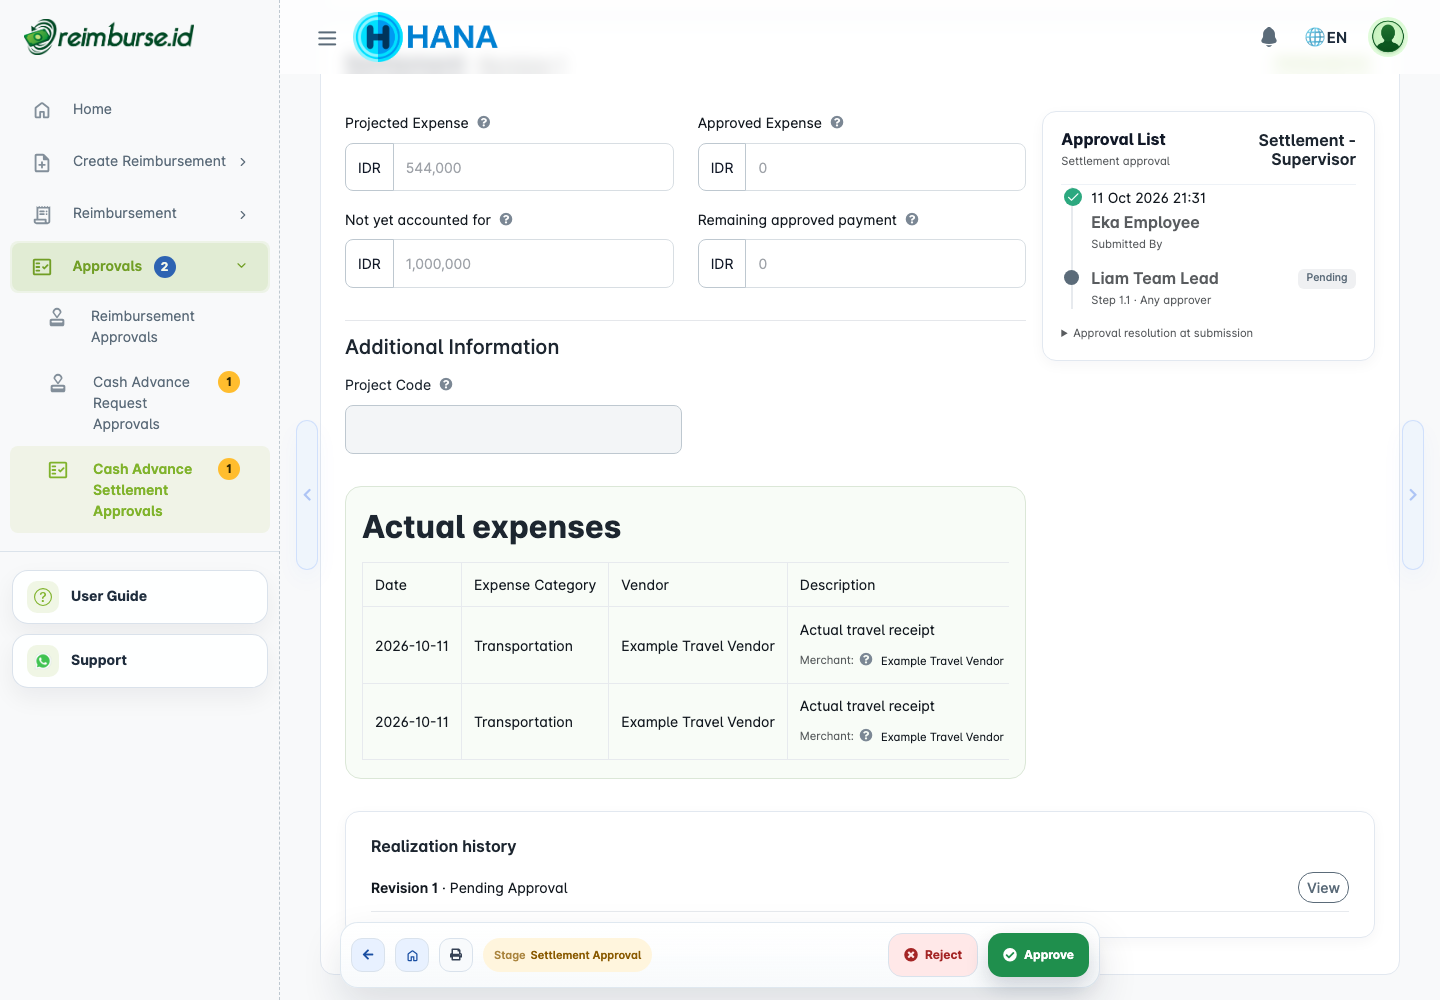Switch language with the EN globe

(1326, 37)
